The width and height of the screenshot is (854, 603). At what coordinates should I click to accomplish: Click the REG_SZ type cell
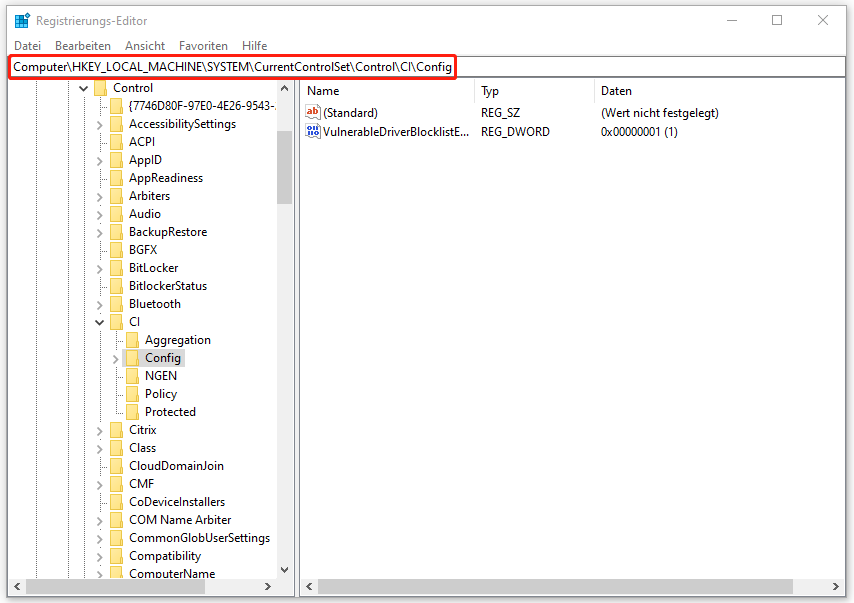pos(501,113)
